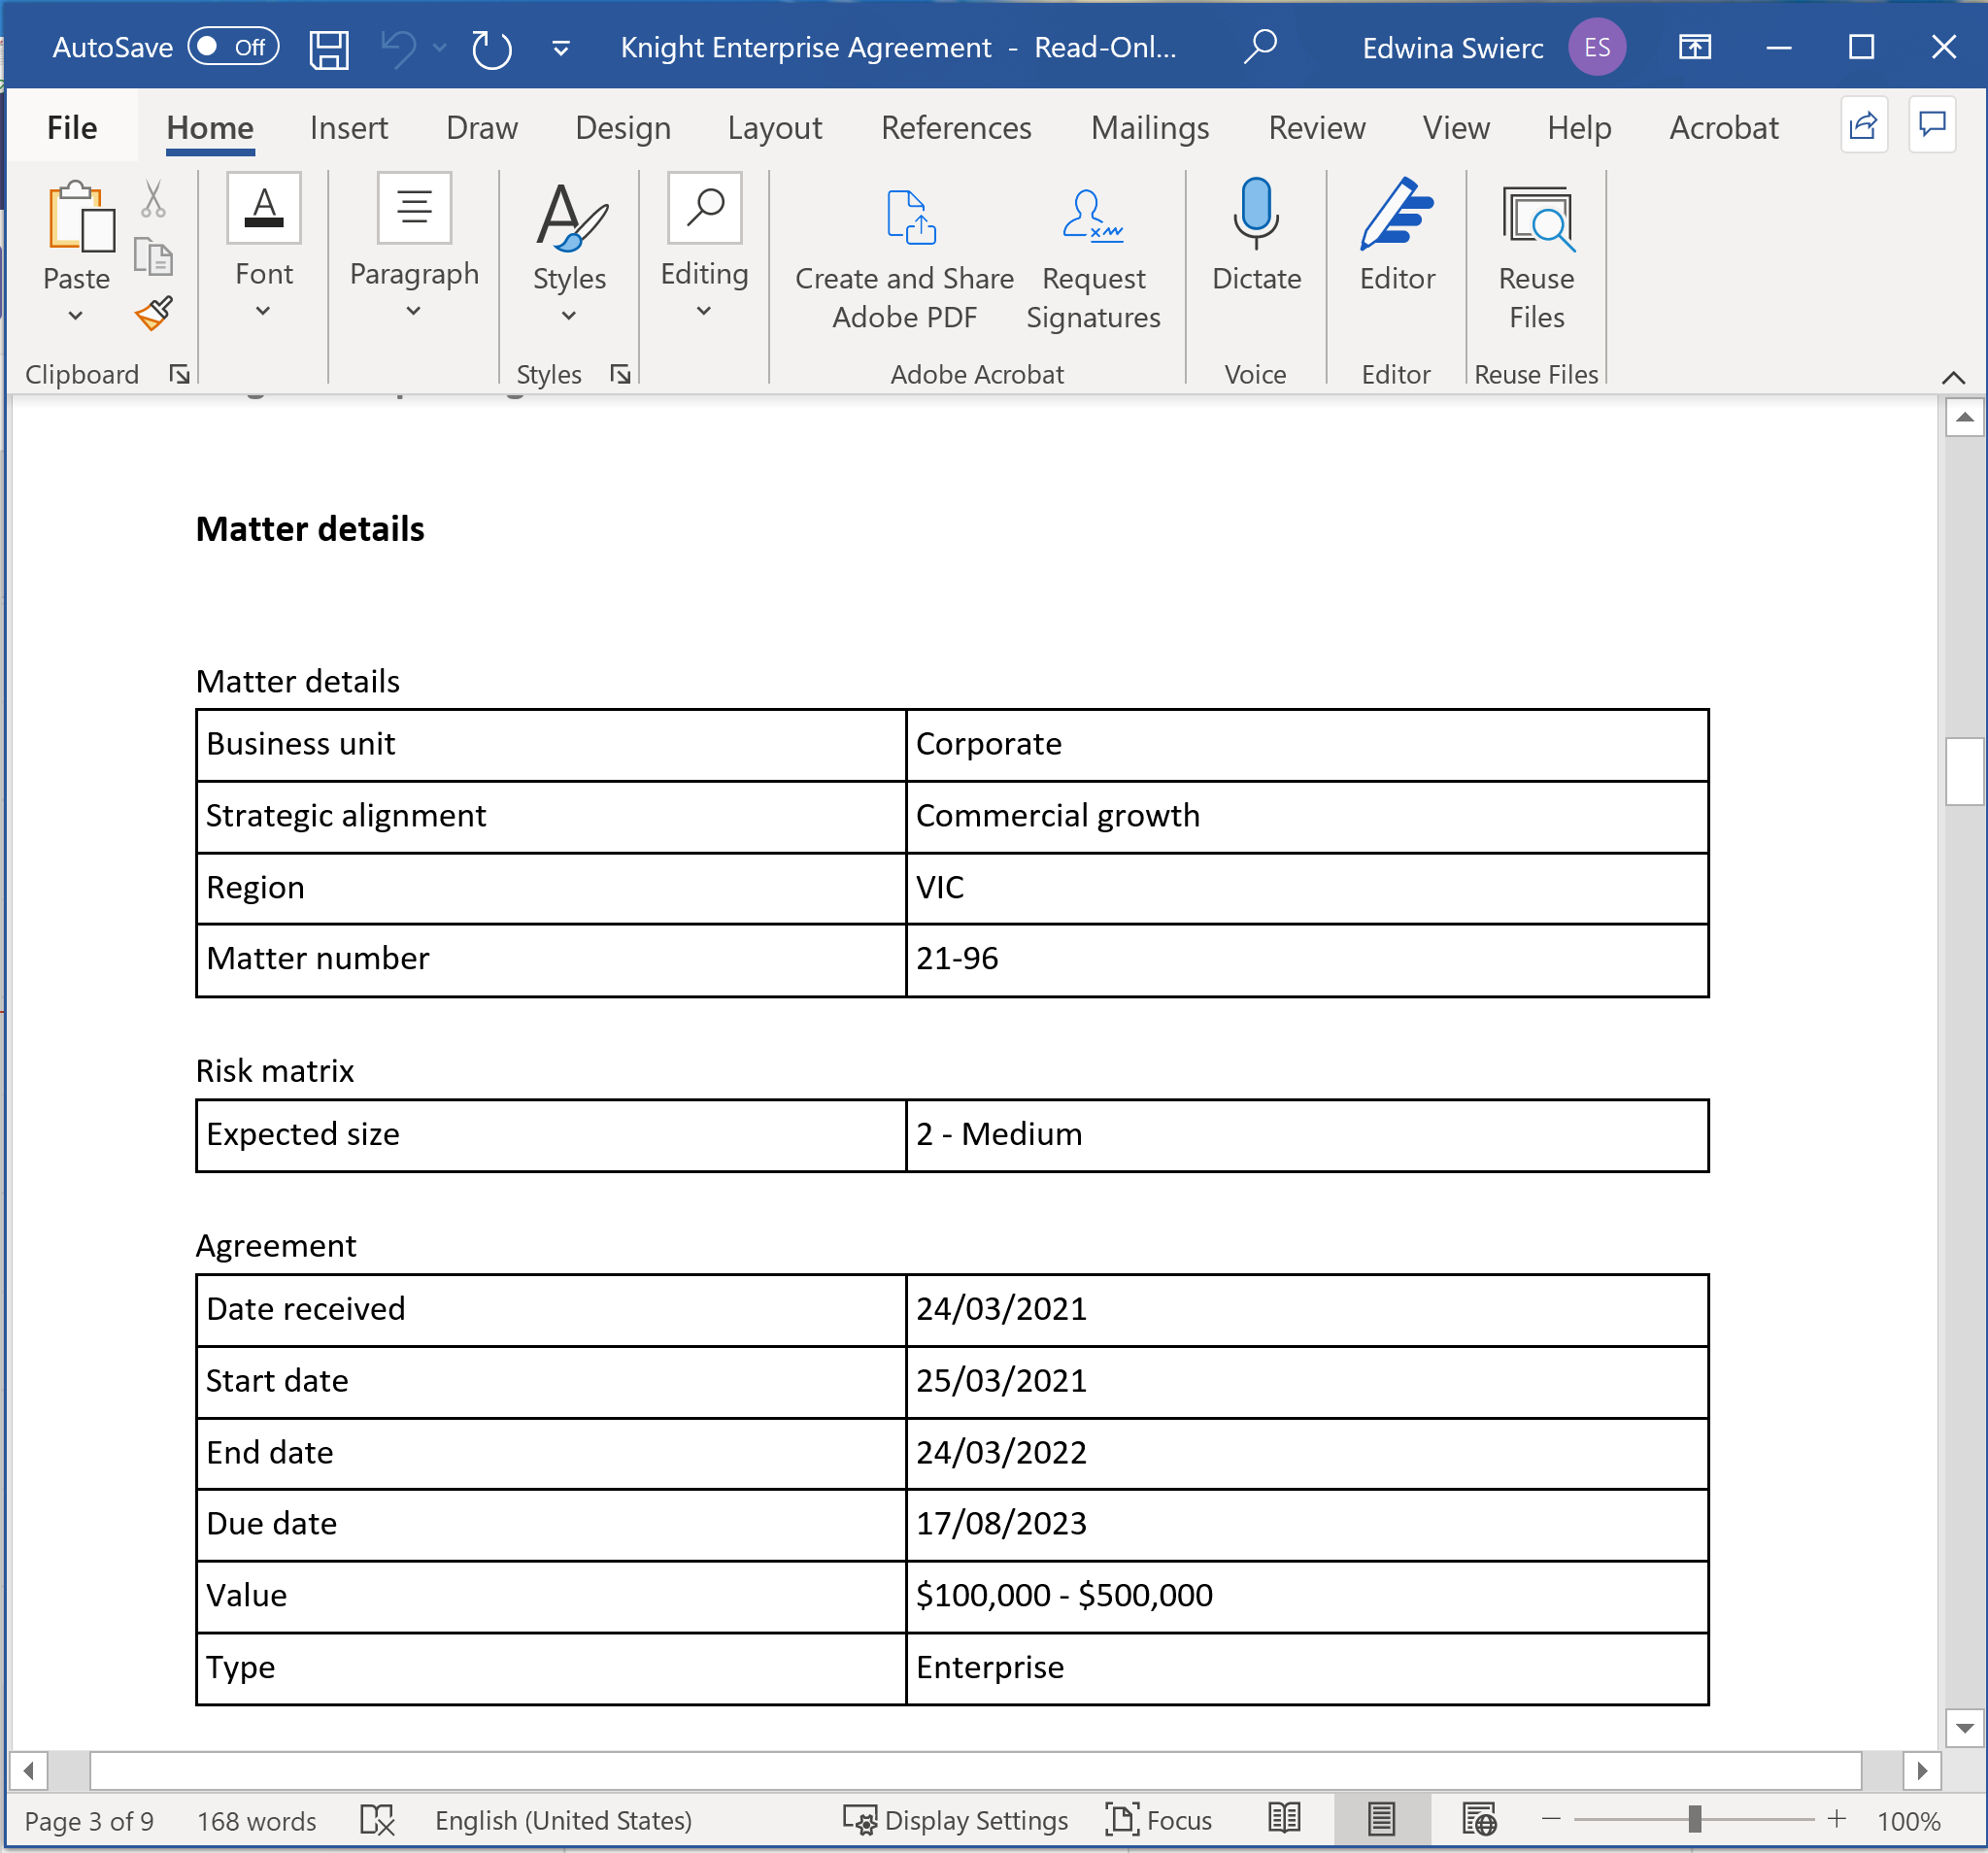Toggle AutoSave switch
This screenshot has height=1853, width=1988.
233,46
